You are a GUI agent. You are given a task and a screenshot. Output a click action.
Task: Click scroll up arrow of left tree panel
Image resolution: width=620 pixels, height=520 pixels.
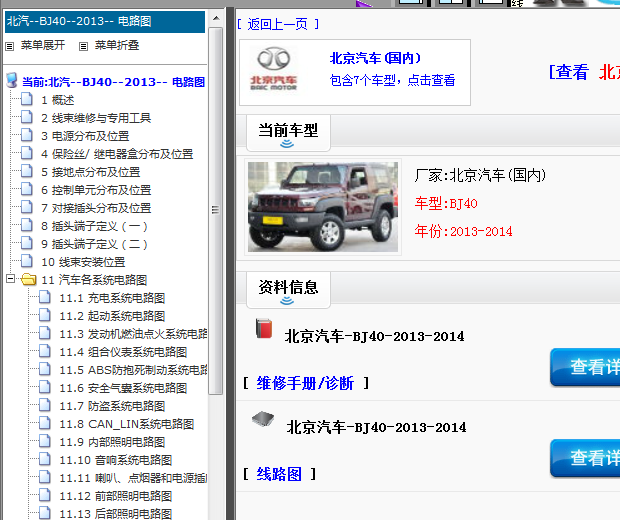[216, 18]
